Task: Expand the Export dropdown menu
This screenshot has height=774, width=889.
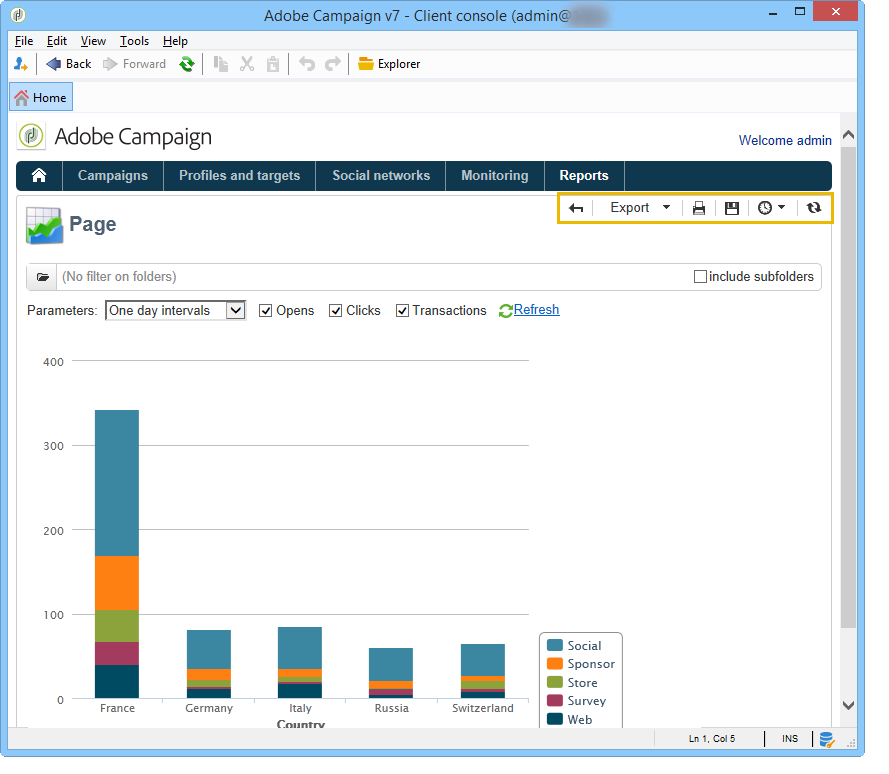Action: pyautogui.click(x=640, y=208)
